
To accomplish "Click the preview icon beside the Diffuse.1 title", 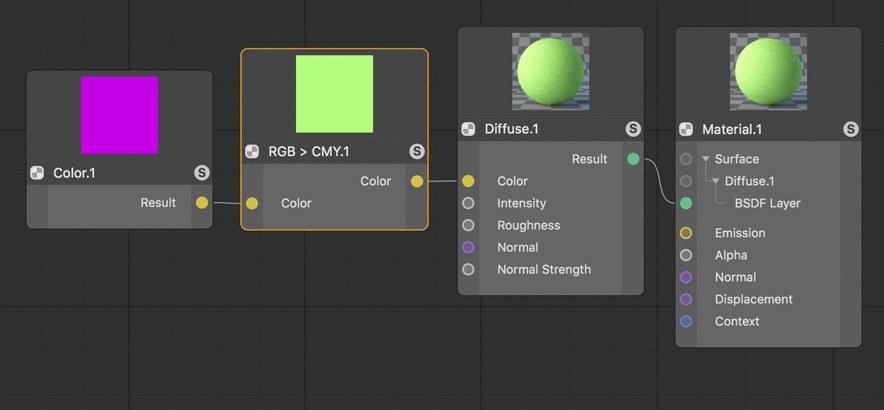I will pos(468,129).
